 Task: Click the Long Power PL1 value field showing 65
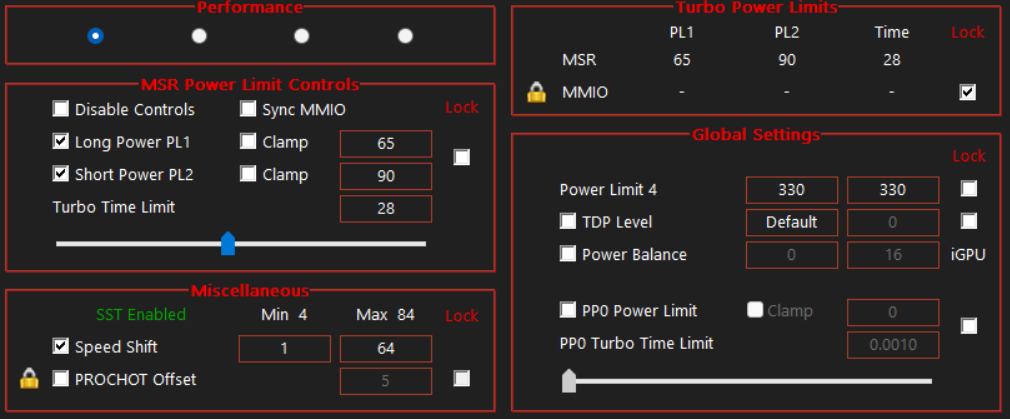[386, 144]
